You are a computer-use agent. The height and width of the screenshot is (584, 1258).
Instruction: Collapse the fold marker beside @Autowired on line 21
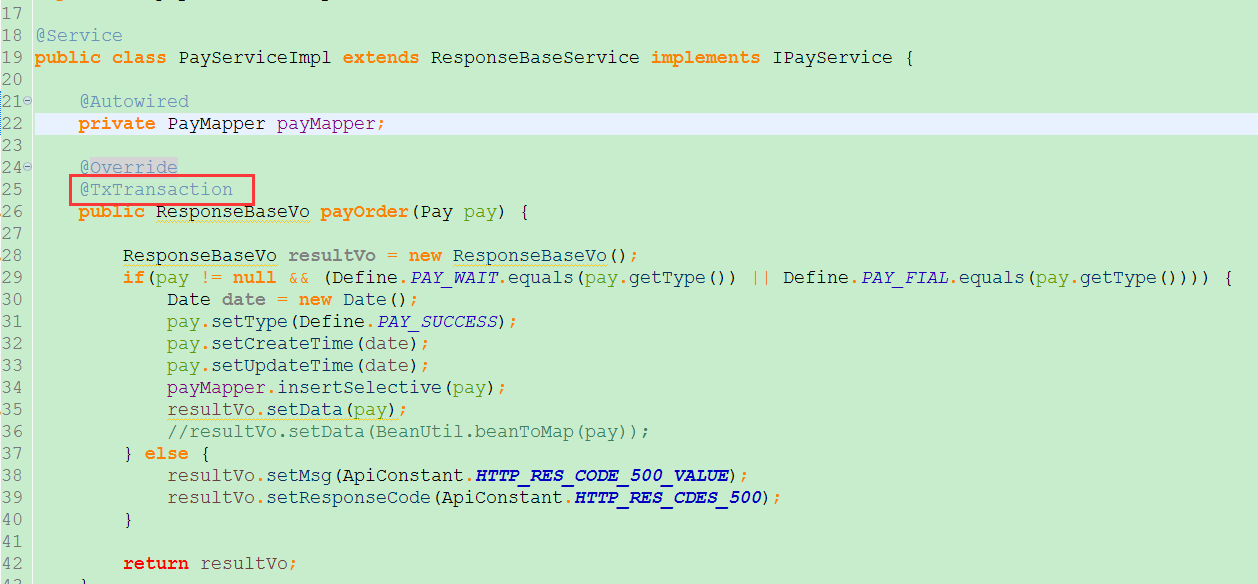[27, 101]
